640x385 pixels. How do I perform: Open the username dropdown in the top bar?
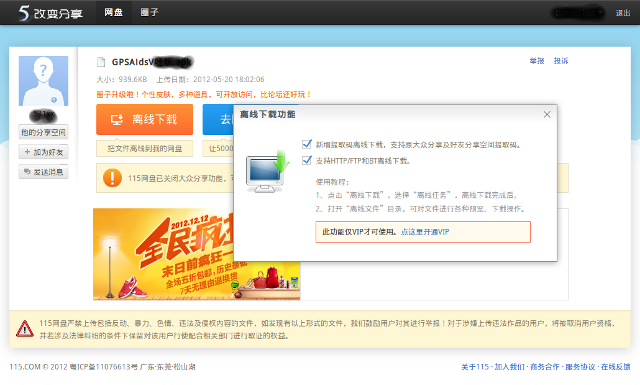578,13
